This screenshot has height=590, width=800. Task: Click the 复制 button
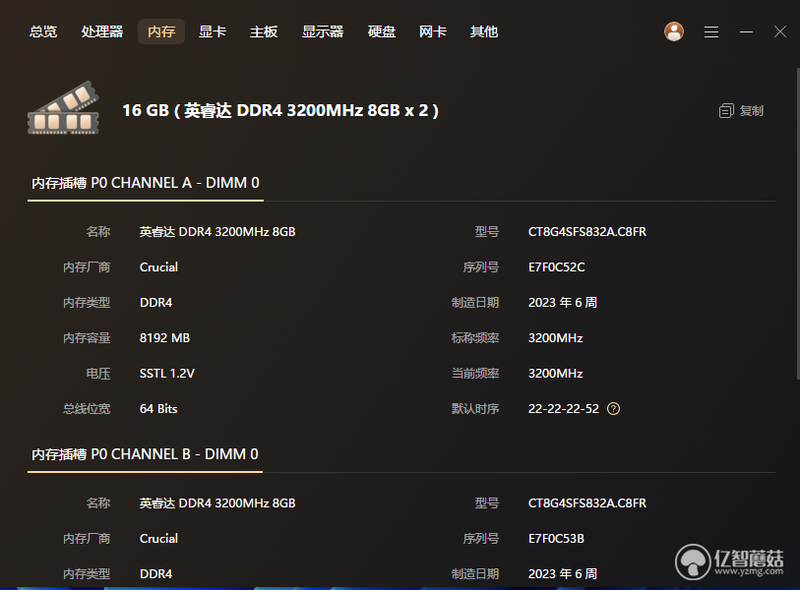(741, 111)
